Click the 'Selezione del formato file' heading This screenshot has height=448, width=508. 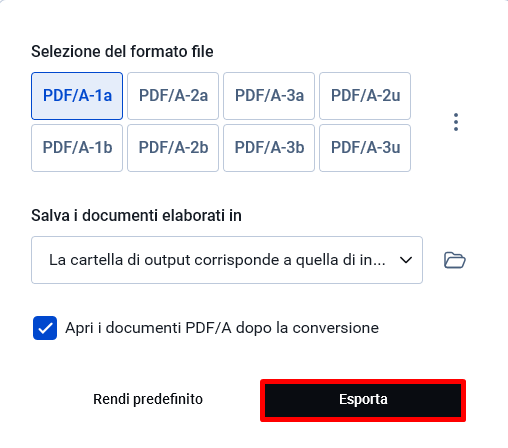point(122,52)
